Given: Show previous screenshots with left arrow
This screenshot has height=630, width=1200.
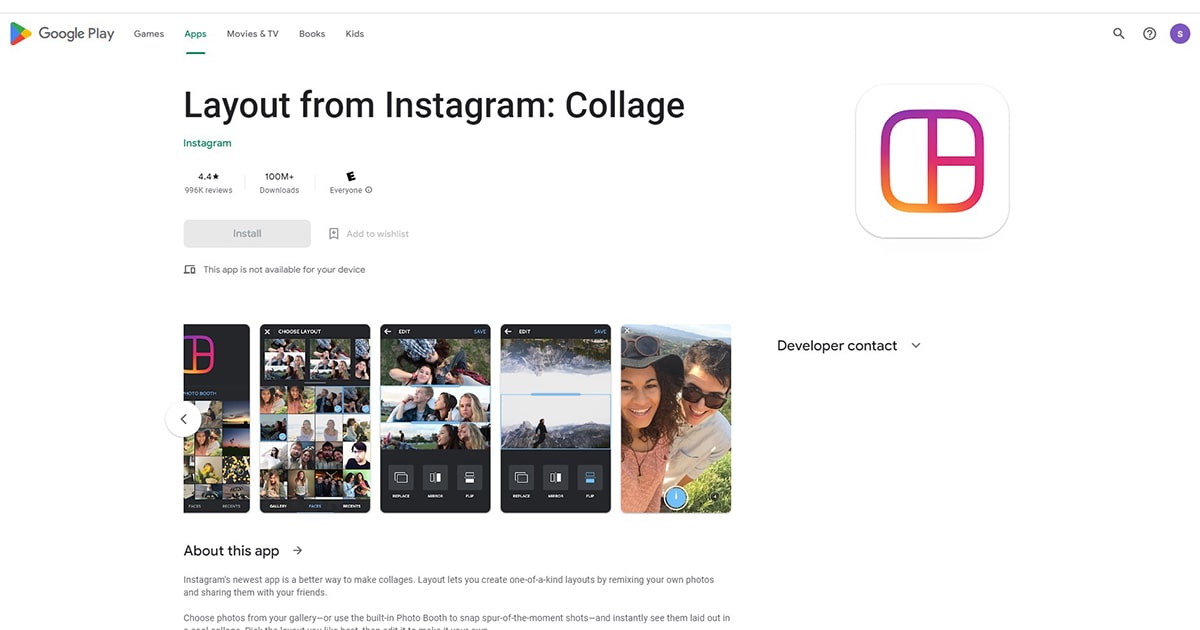Looking at the screenshot, I should coord(183,419).
